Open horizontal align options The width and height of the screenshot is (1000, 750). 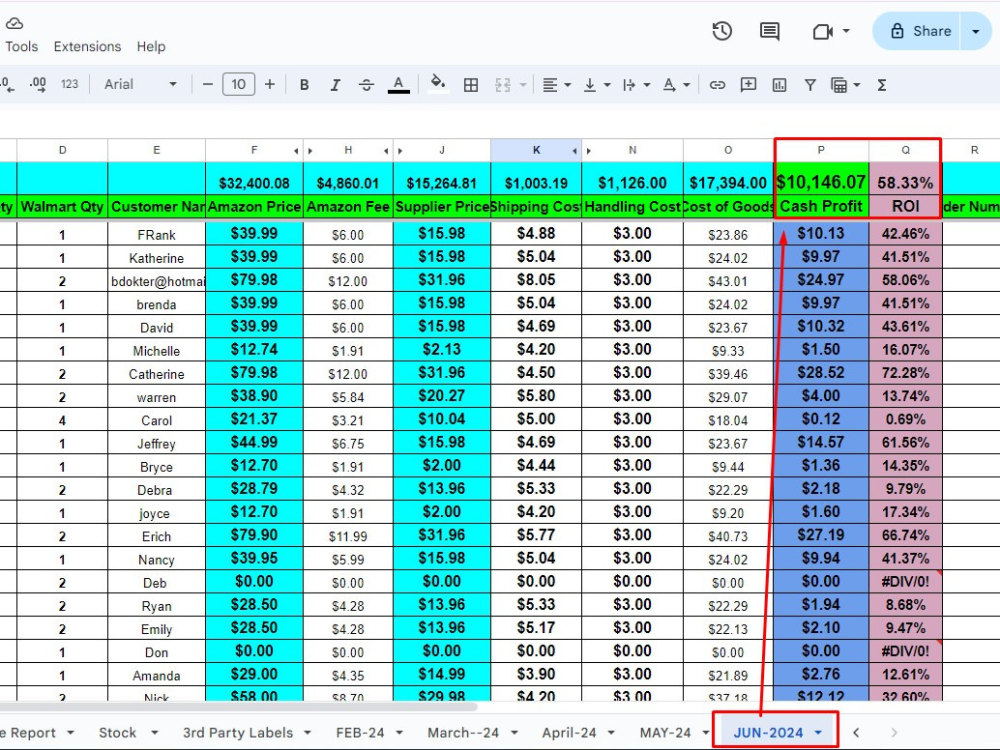click(556, 85)
